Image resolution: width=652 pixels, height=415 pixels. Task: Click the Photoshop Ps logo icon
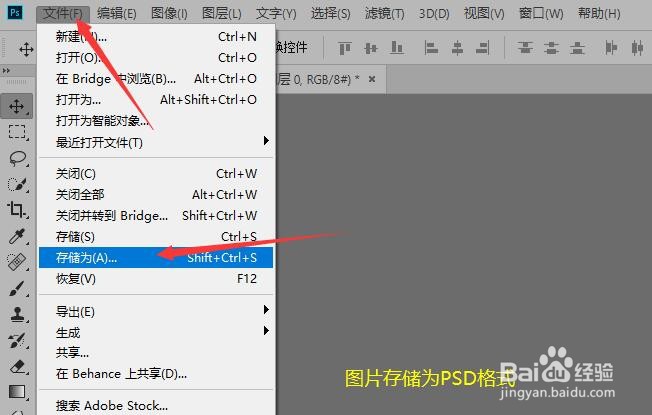point(15,12)
